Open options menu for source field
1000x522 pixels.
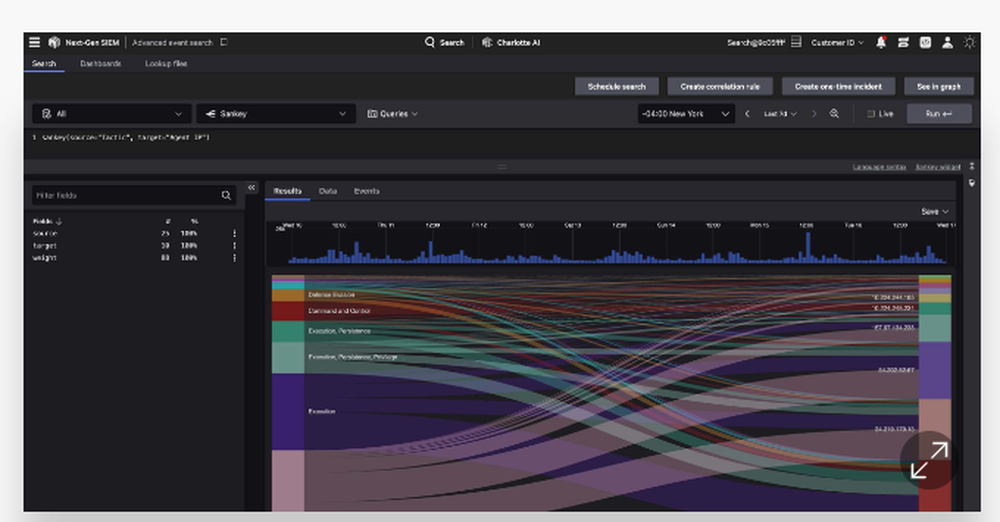click(235, 234)
